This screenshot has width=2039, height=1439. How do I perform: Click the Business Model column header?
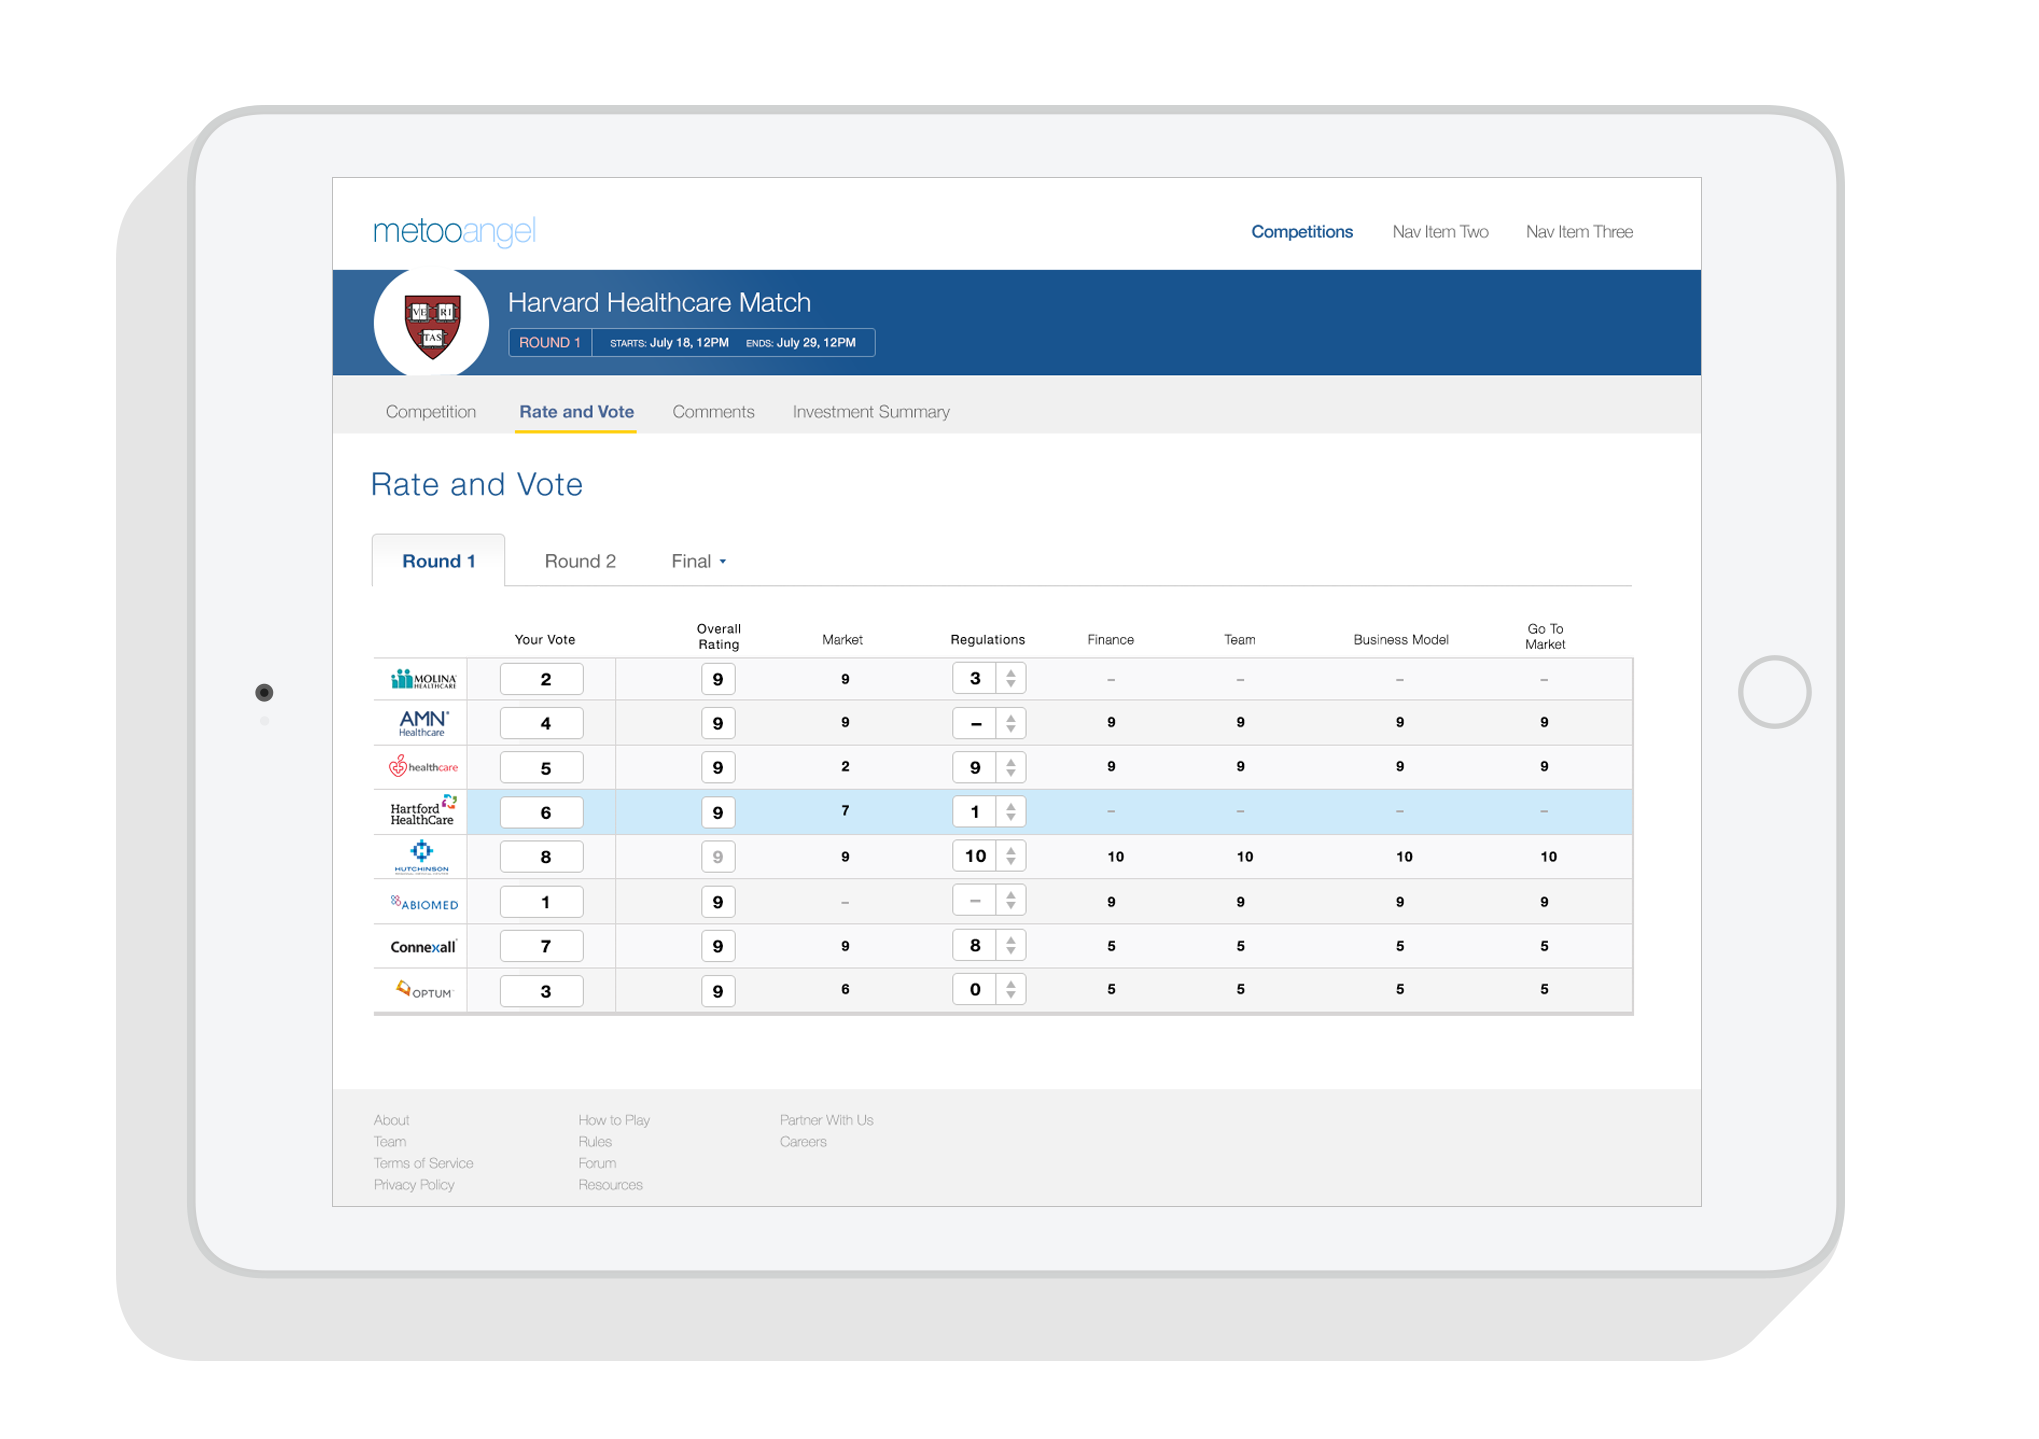(x=1400, y=640)
